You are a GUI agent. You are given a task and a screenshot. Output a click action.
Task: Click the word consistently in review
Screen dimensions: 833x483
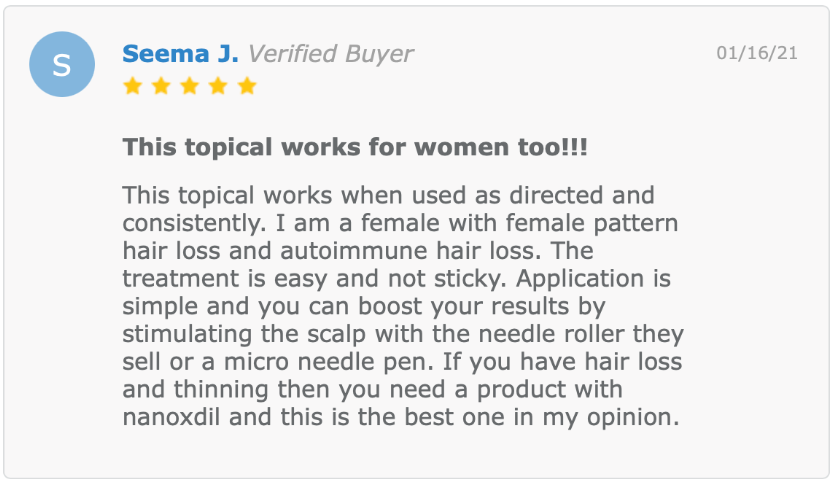[192, 223]
